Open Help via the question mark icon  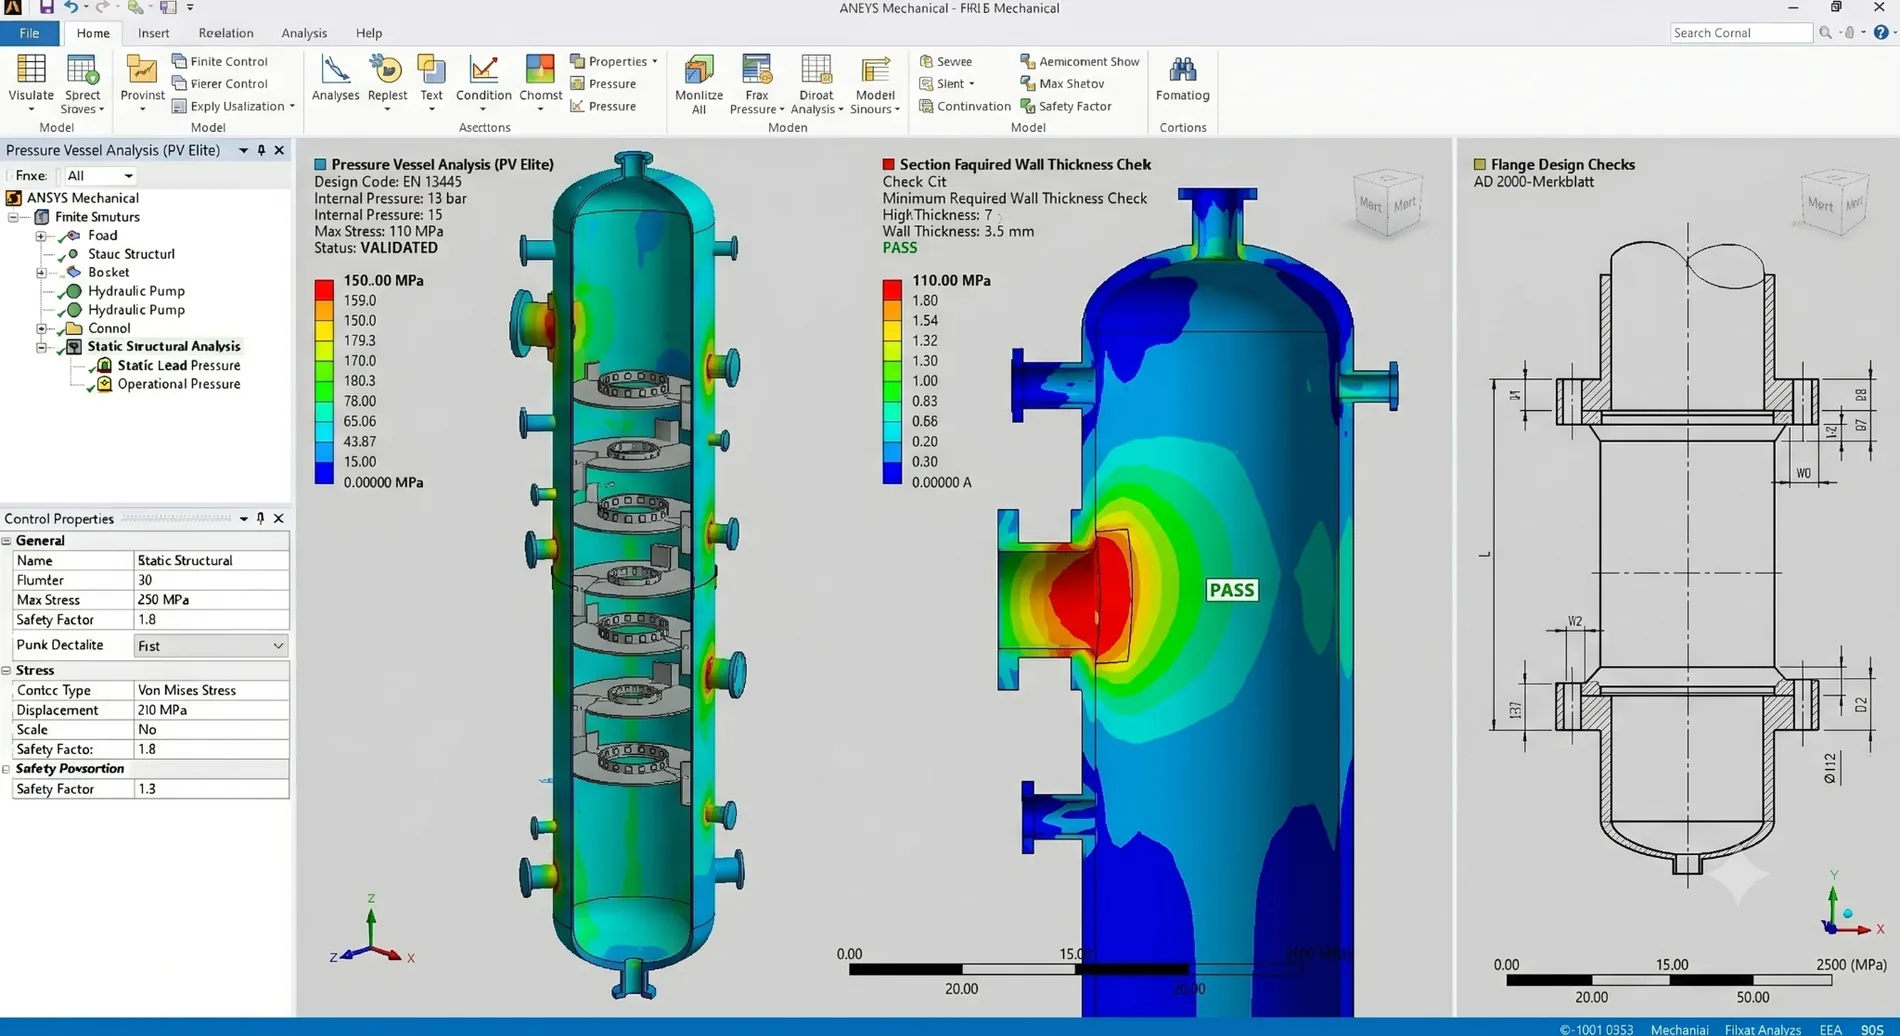(x=1880, y=33)
